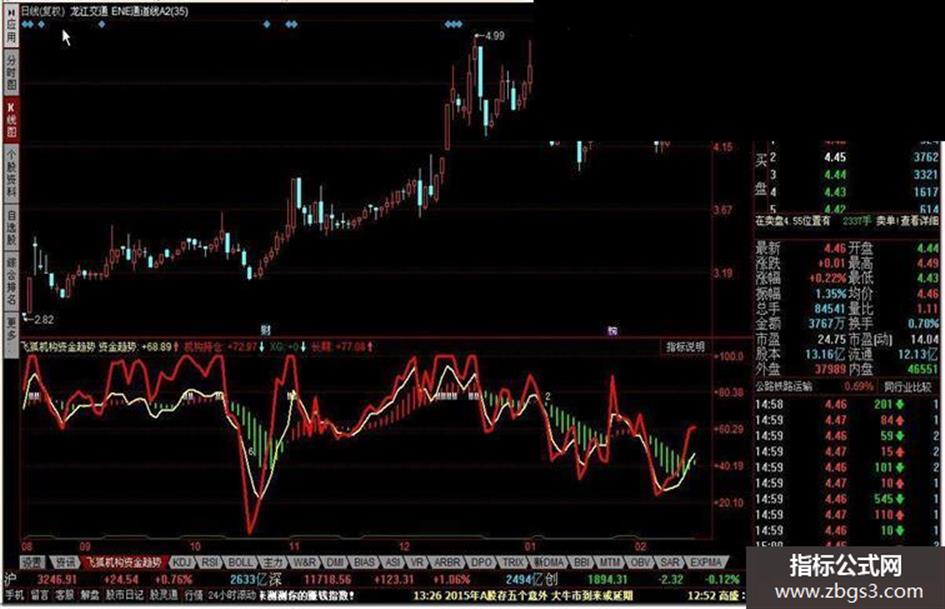
Task: Open 自选股 sidebar tab
Action: click(x=11, y=227)
